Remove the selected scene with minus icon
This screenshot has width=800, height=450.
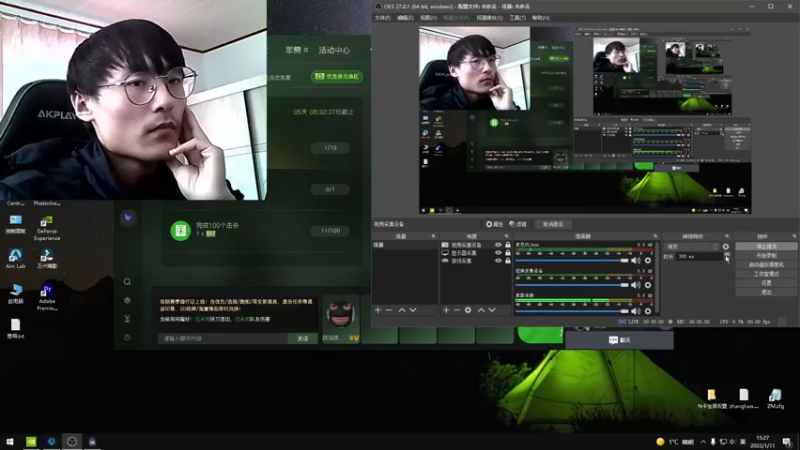[x=389, y=310]
